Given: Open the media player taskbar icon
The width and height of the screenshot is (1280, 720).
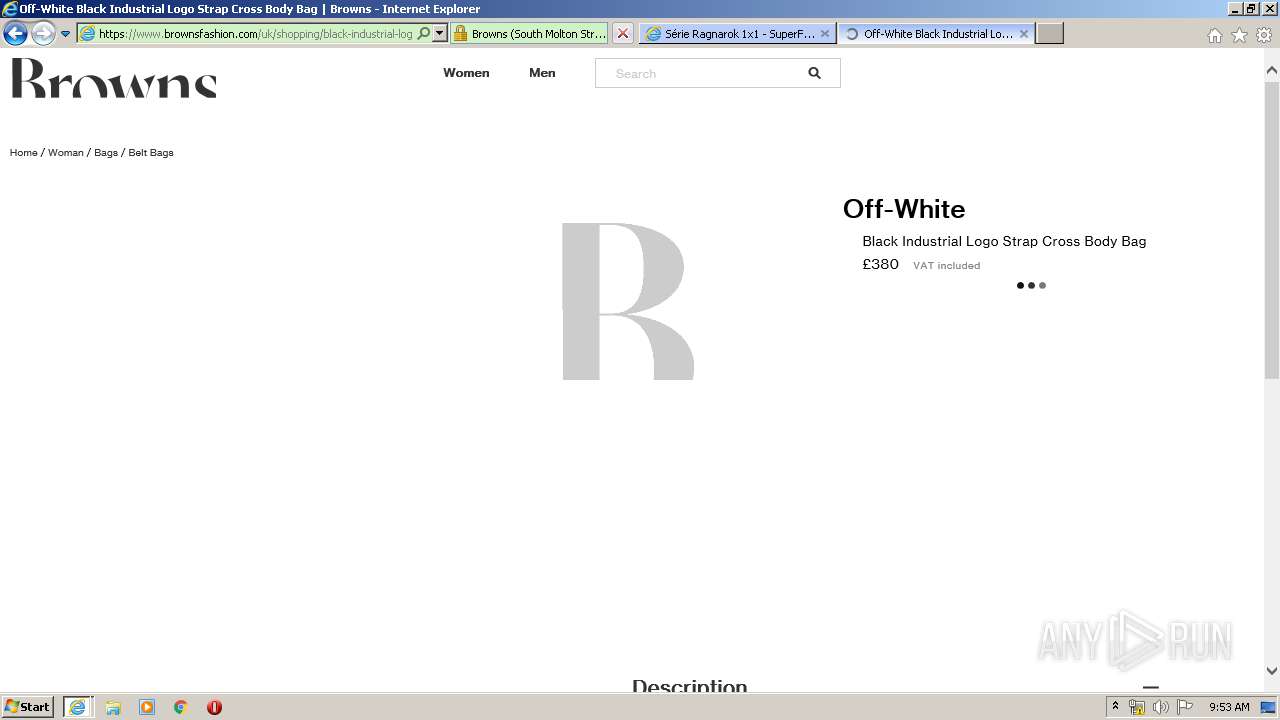Looking at the screenshot, I should [x=147, y=707].
